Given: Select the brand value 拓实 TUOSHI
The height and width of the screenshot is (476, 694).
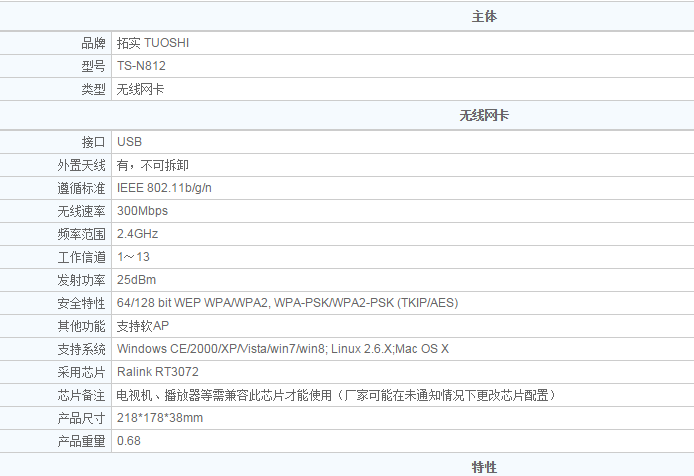Looking at the screenshot, I should (x=152, y=43).
